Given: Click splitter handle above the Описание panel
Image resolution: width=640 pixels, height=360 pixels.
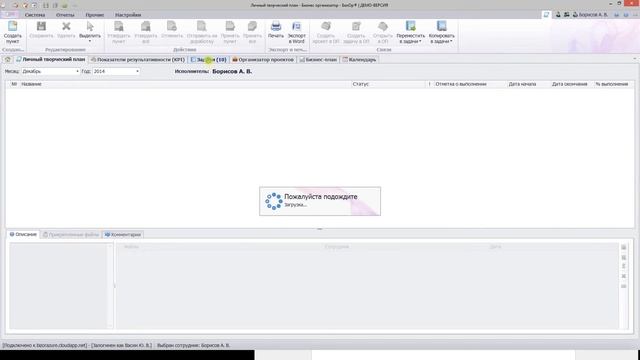Looking at the screenshot, I should click(x=320, y=229).
